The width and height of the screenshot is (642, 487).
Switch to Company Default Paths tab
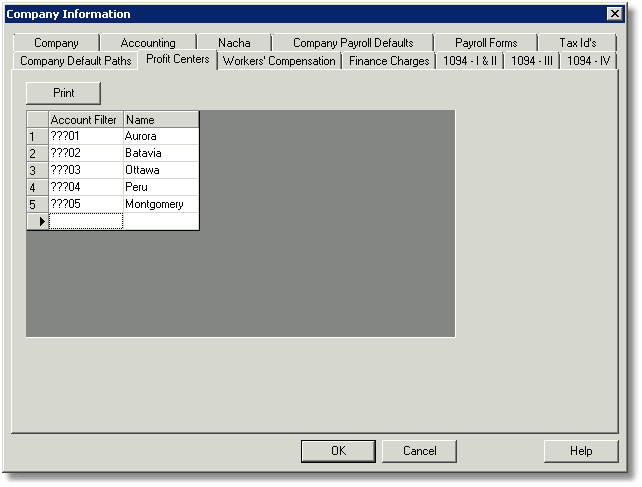75,61
